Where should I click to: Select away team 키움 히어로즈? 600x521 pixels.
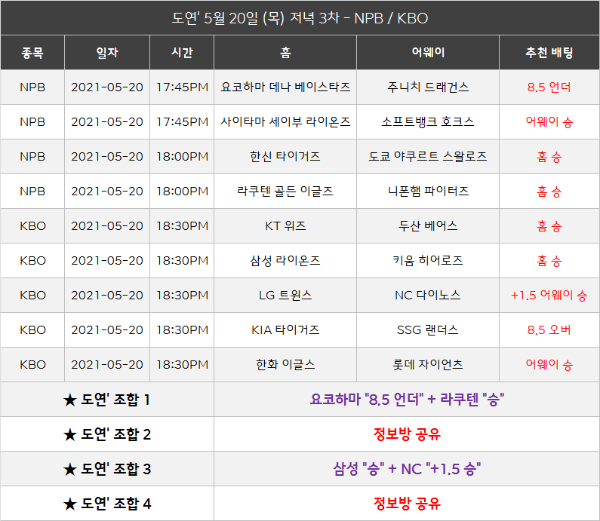(x=428, y=261)
